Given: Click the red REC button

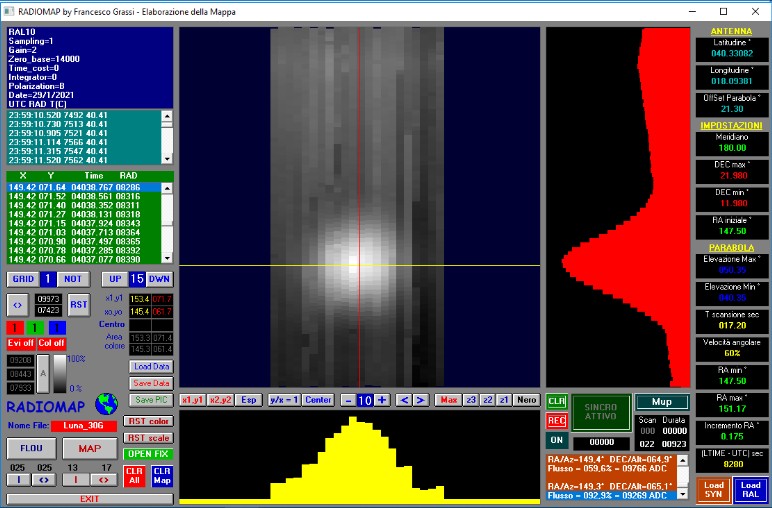Looking at the screenshot, I should coord(557,421).
